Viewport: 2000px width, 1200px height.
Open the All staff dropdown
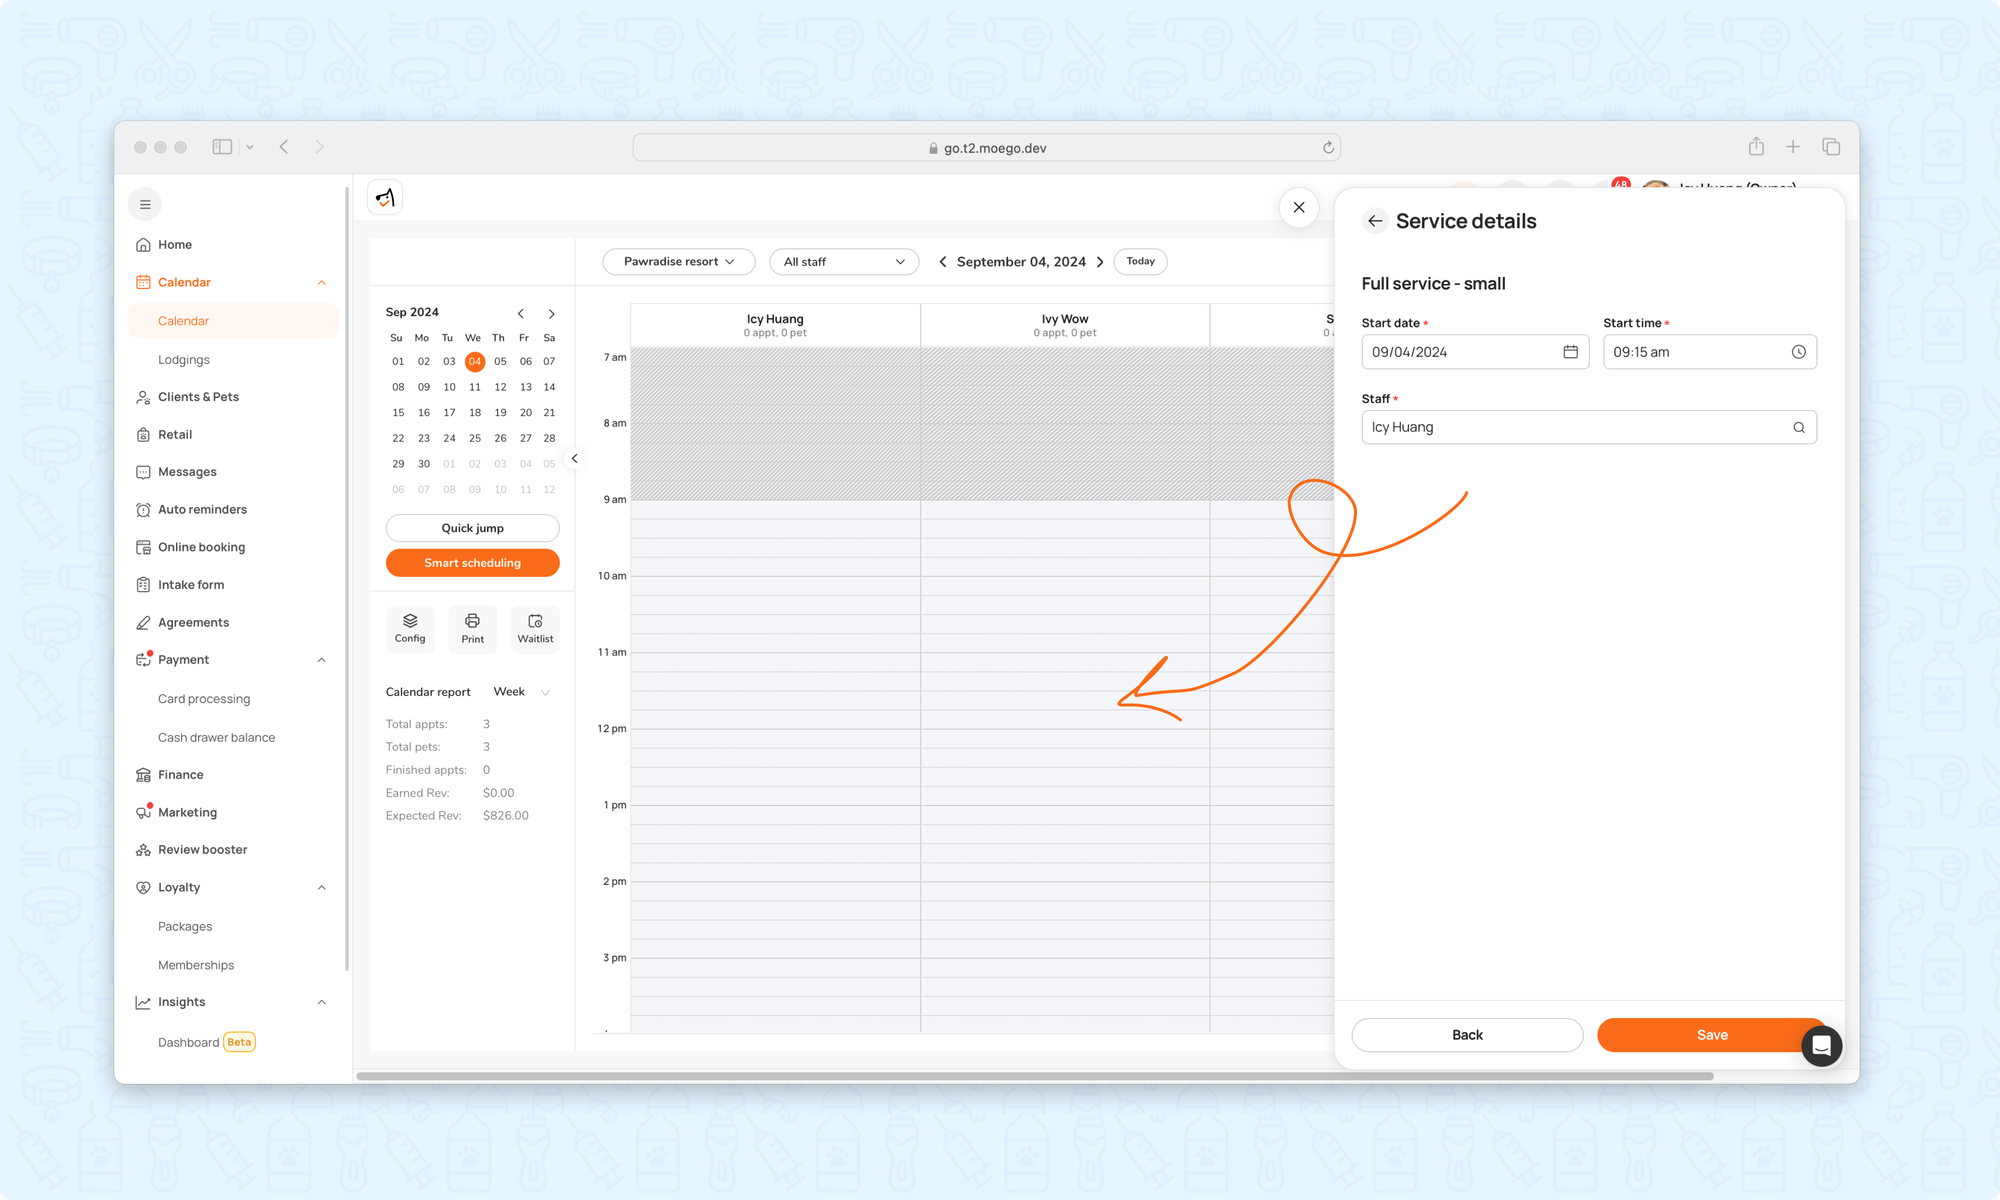[x=844, y=262]
